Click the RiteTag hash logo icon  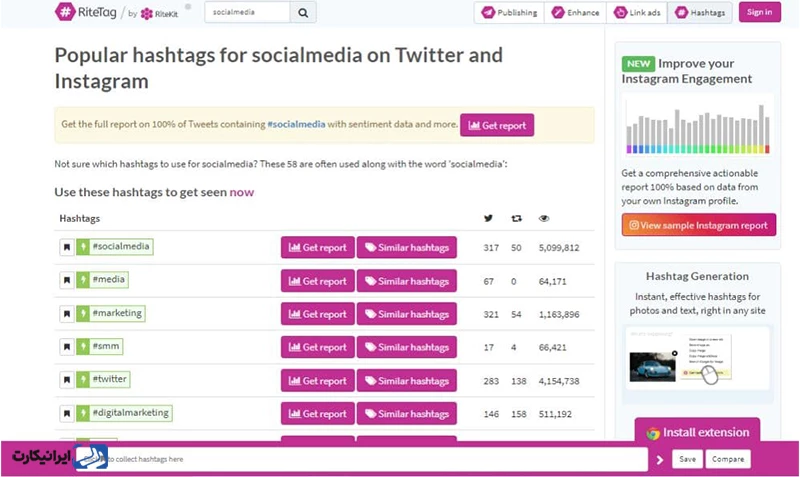point(66,12)
